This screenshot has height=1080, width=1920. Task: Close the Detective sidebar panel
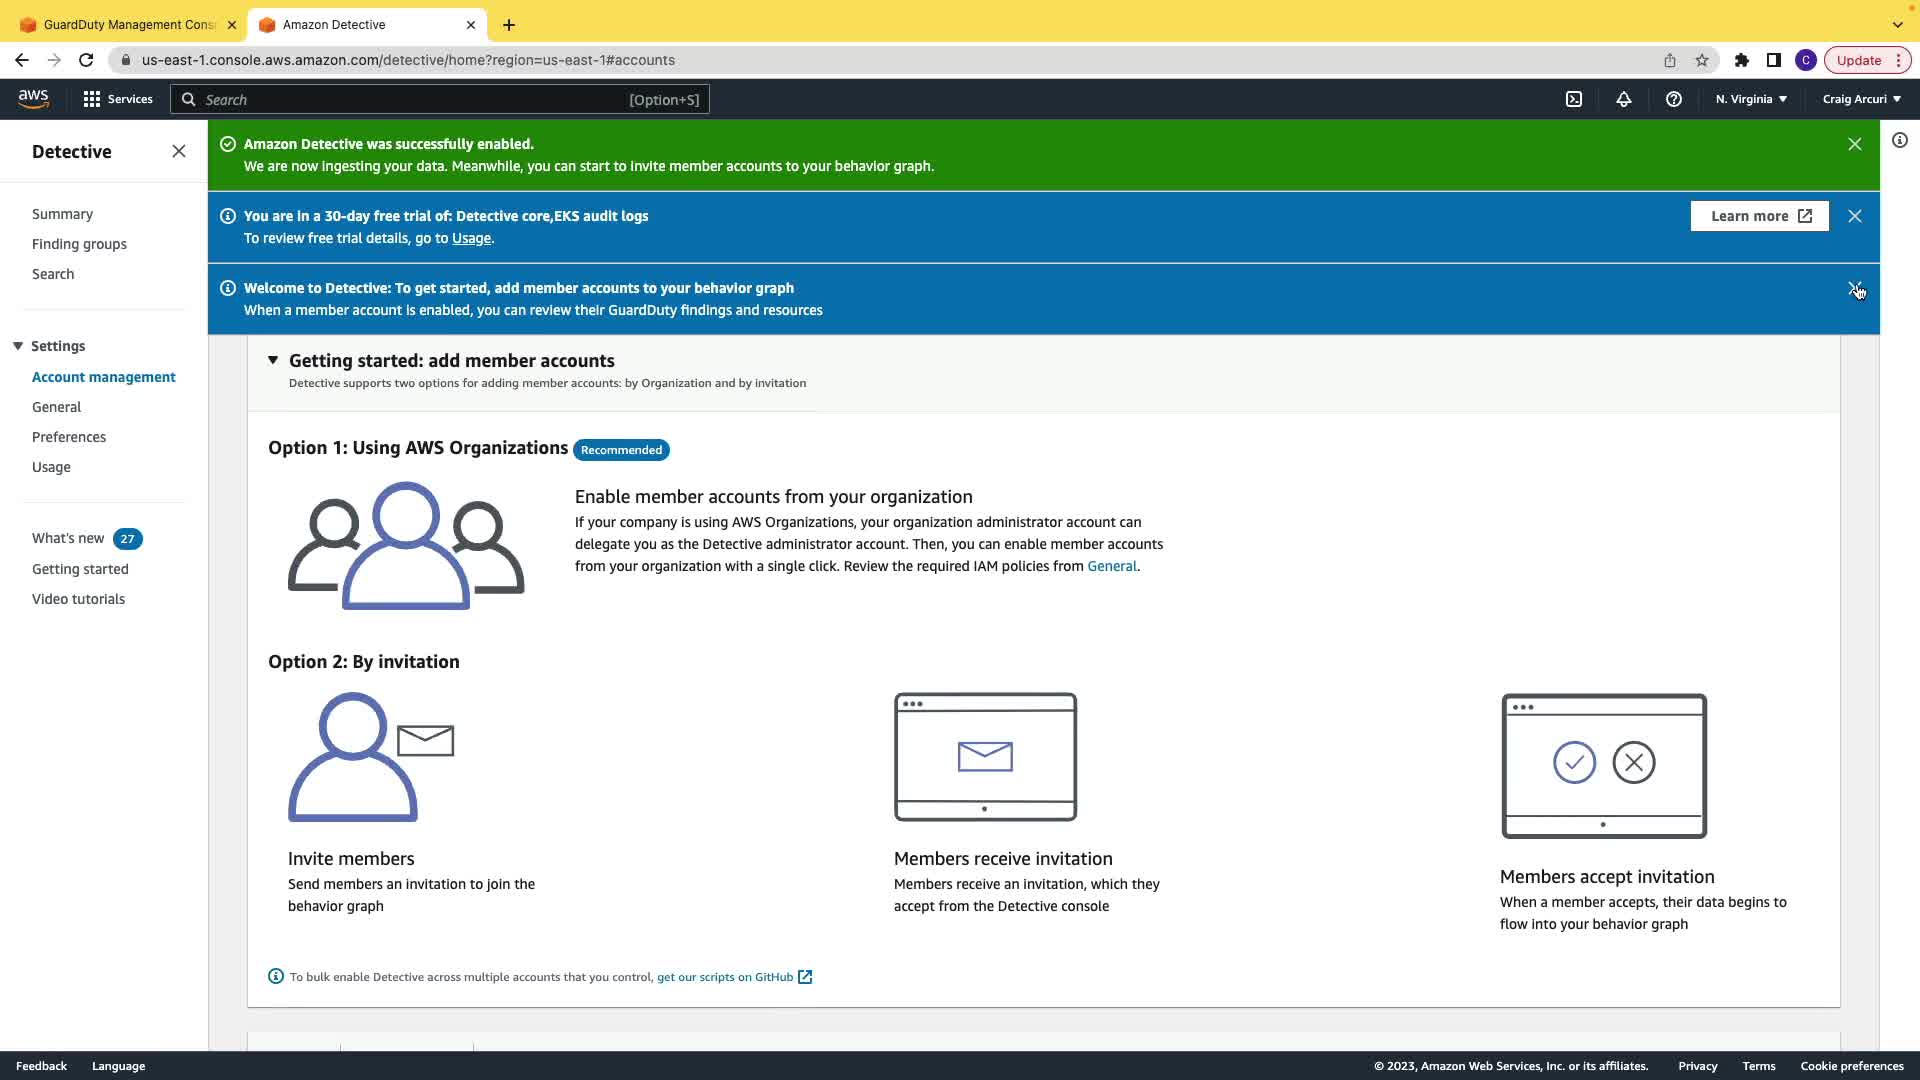point(179,151)
